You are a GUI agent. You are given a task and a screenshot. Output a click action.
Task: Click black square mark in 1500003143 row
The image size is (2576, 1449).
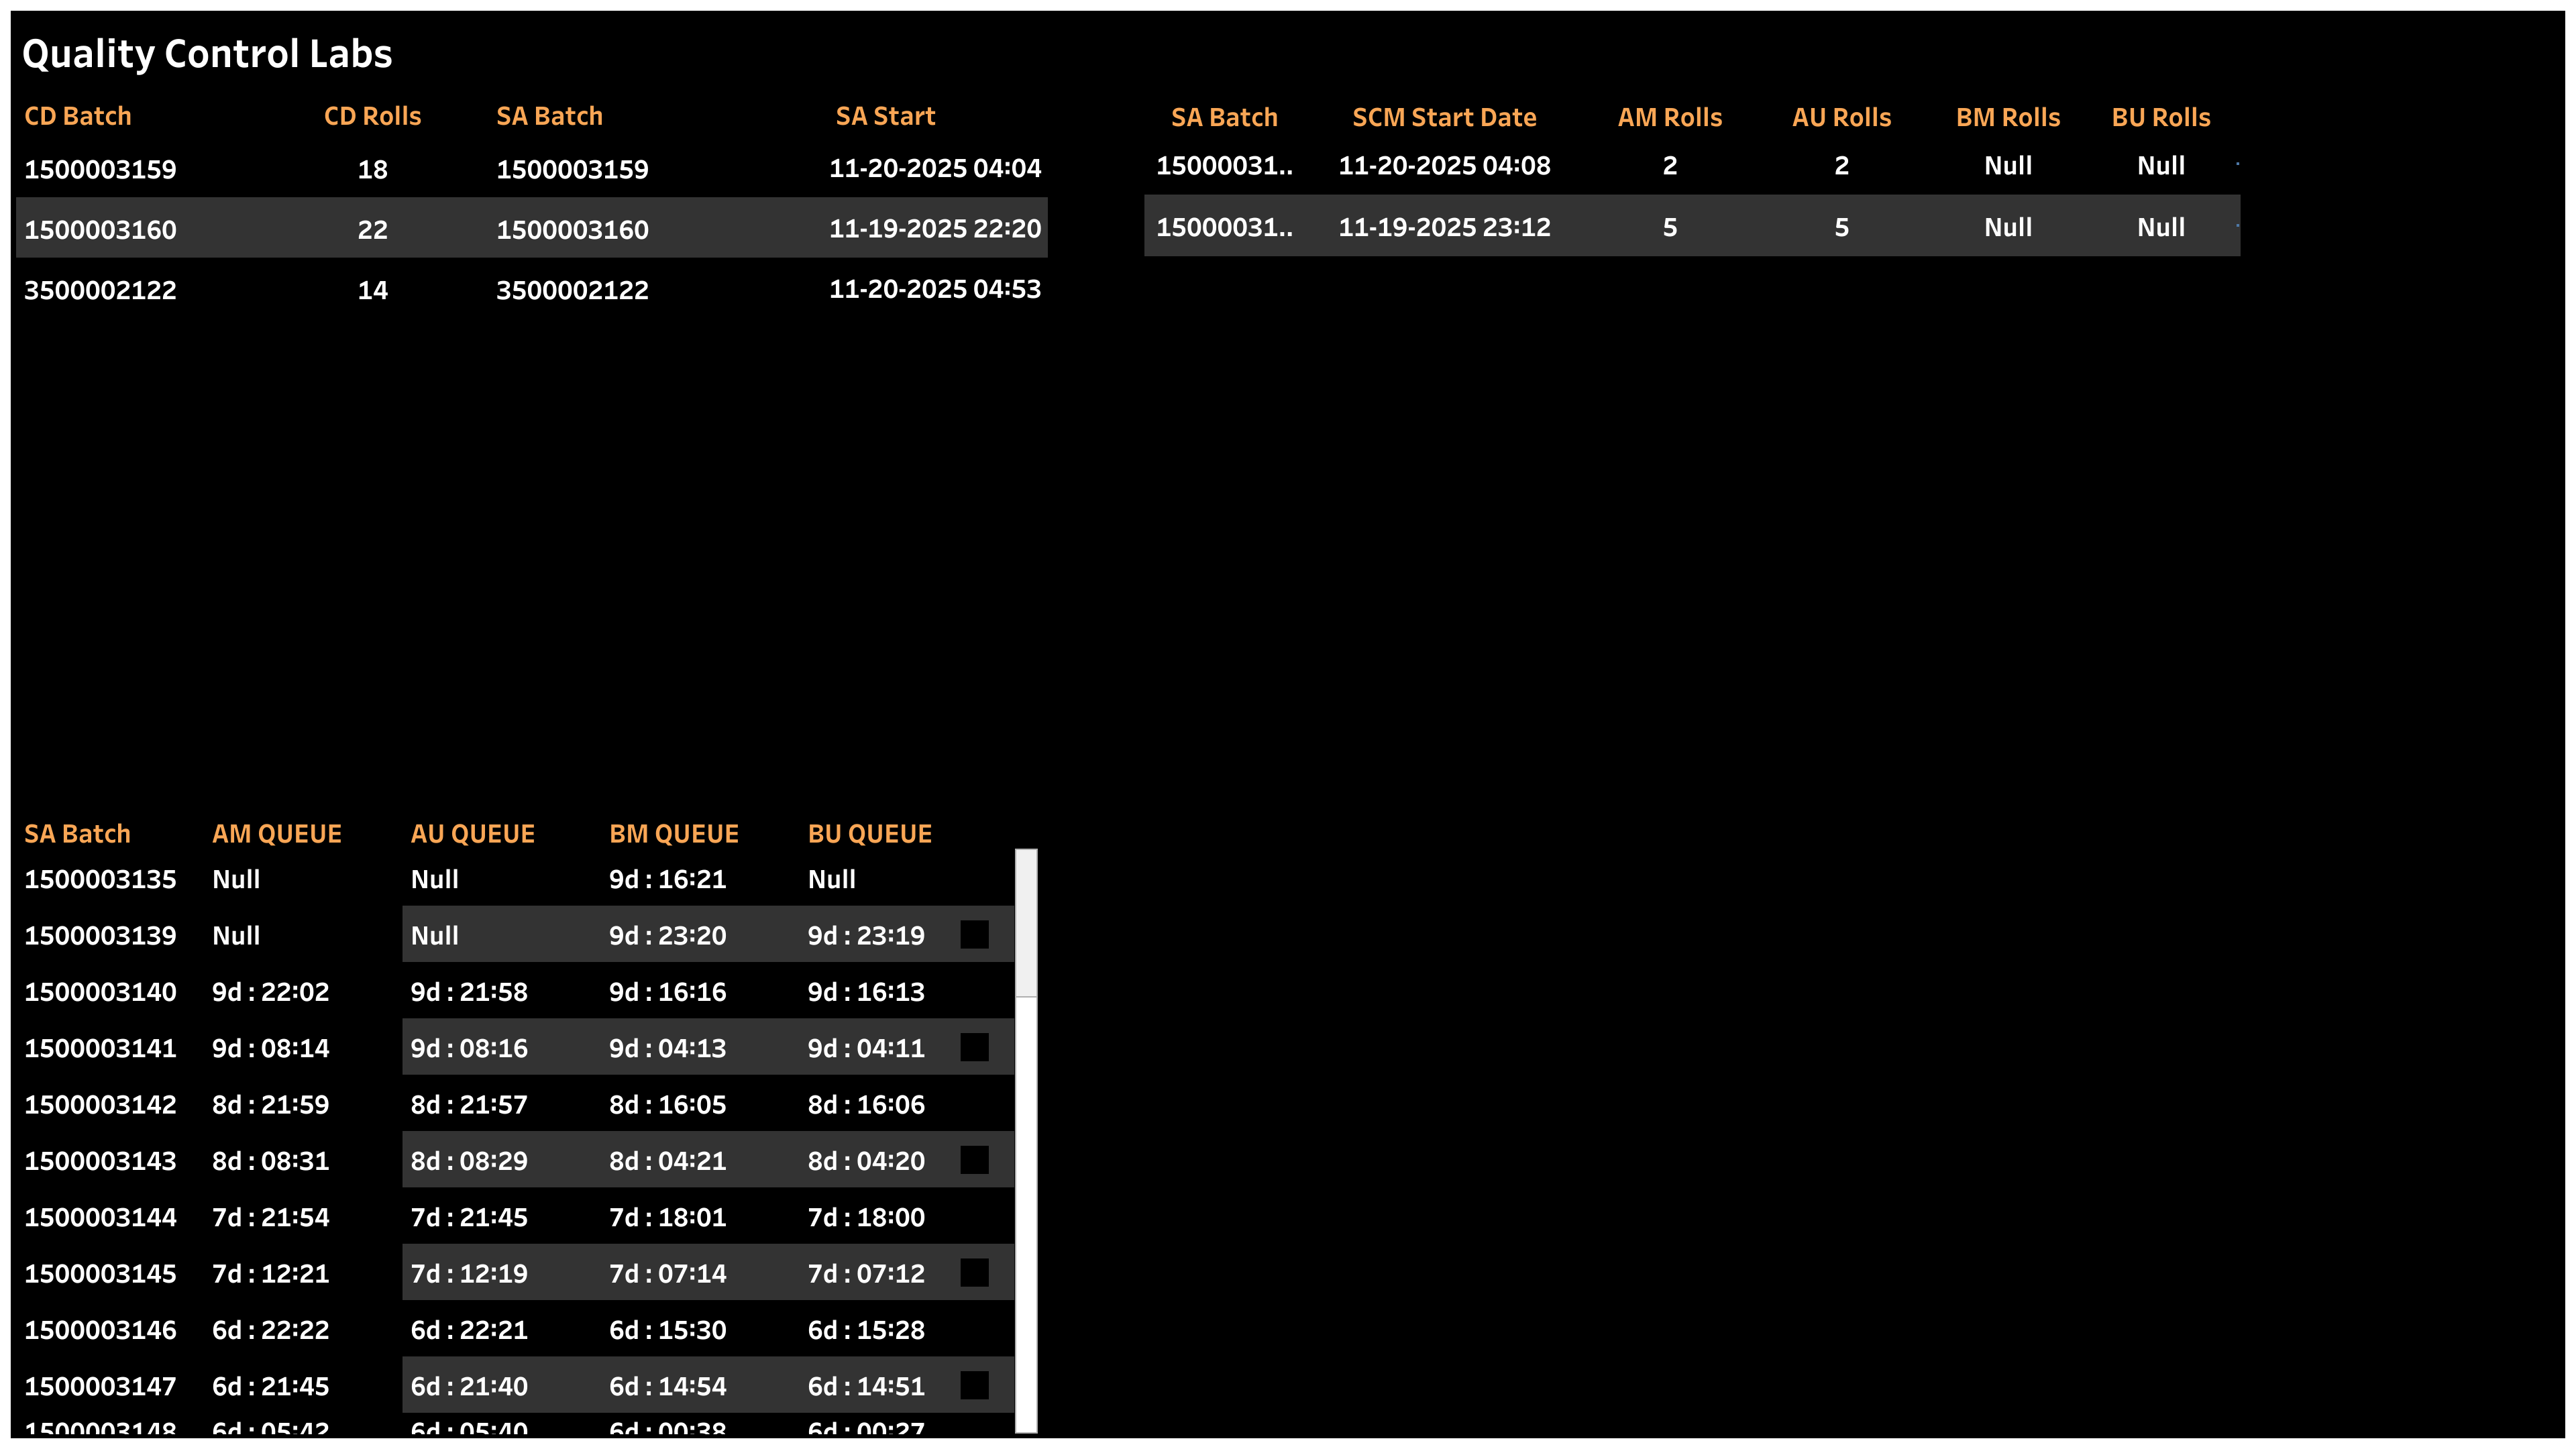[x=974, y=1160]
